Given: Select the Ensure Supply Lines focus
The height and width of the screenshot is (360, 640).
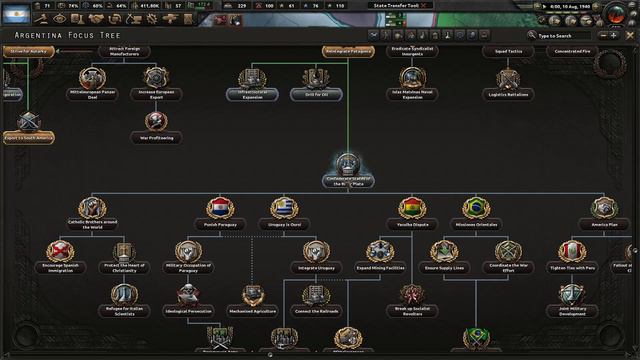Looking at the screenshot, I should coord(444,257).
